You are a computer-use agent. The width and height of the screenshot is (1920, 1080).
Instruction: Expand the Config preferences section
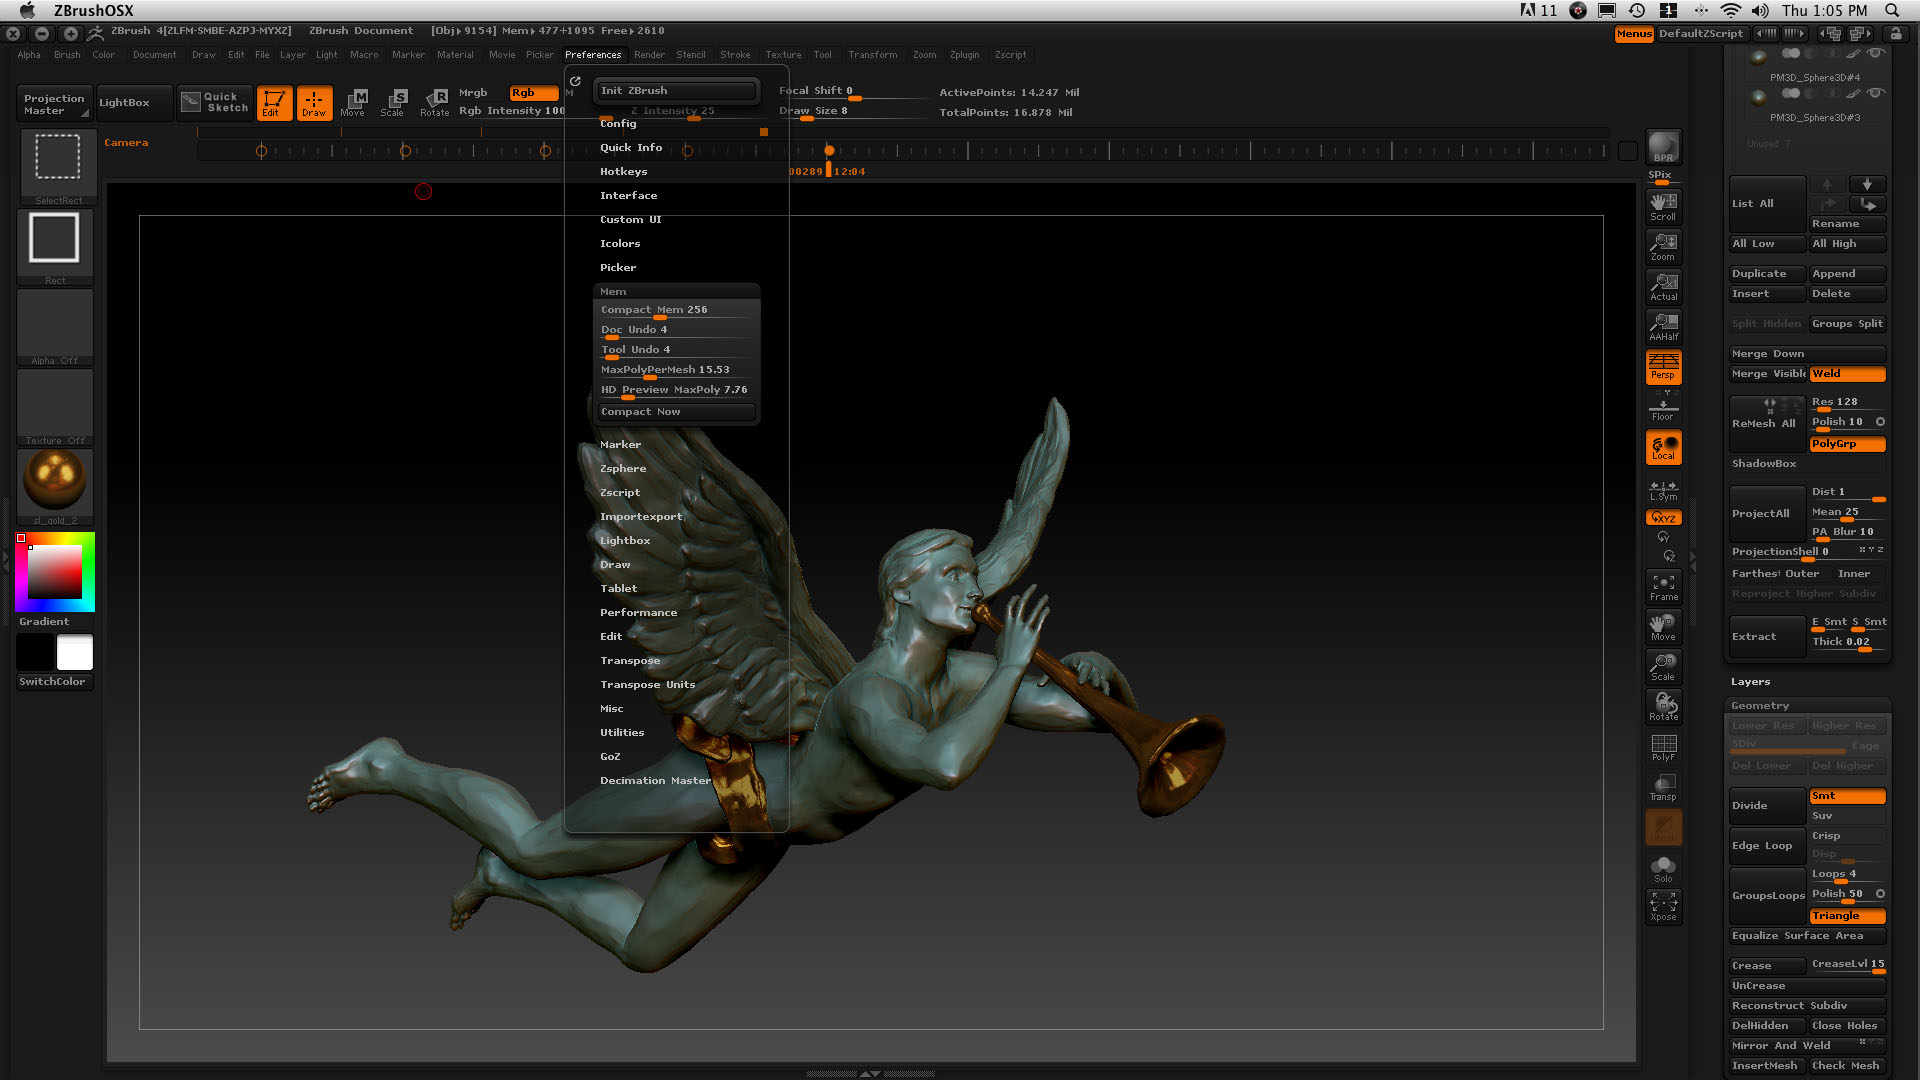pos(618,124)
